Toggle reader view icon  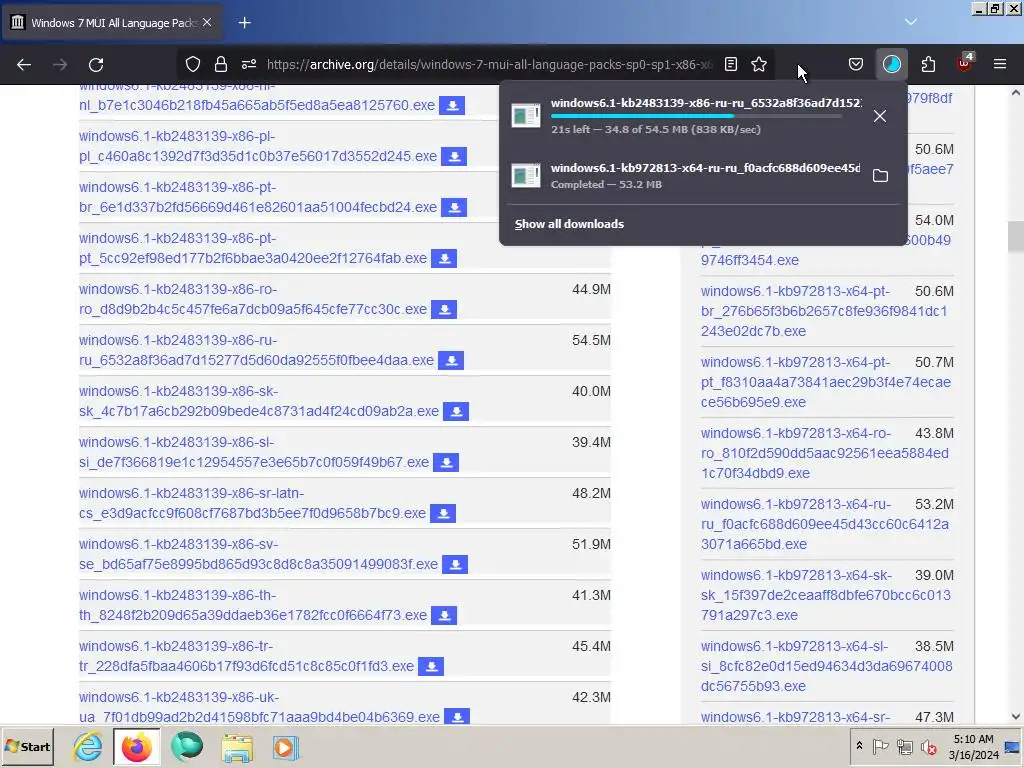(x=731, y=64)
